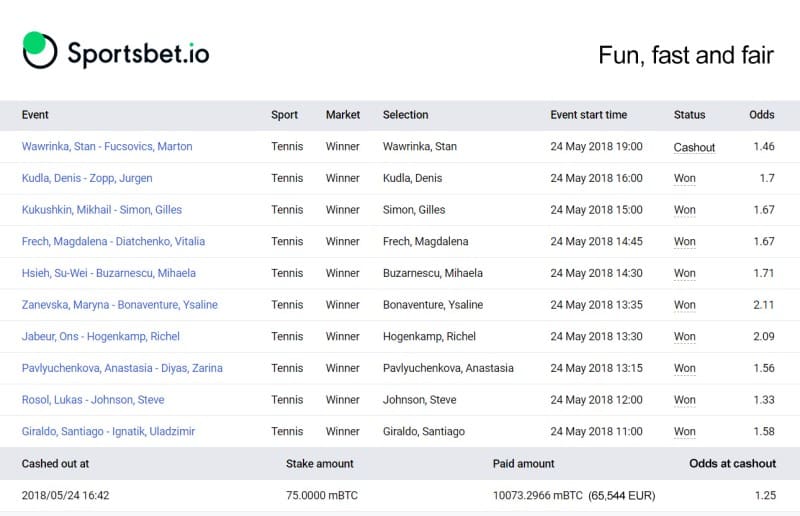
Task: Select the Simon, Gilles selection cell
Action: click(x=414, y=210)
